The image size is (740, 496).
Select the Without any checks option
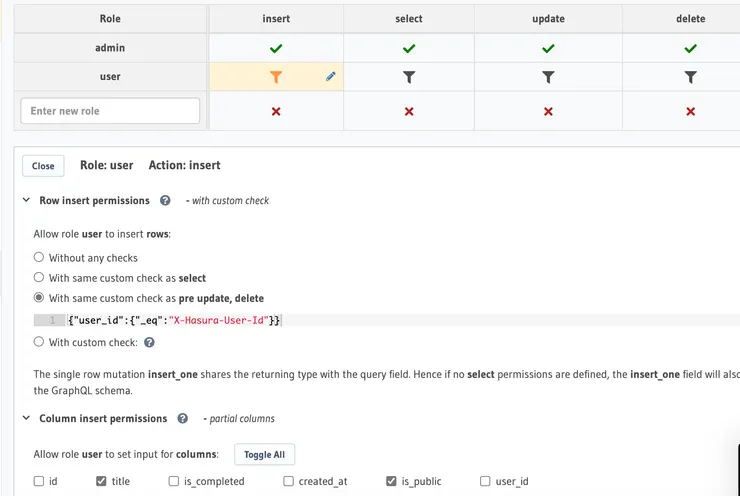point(39,258)
